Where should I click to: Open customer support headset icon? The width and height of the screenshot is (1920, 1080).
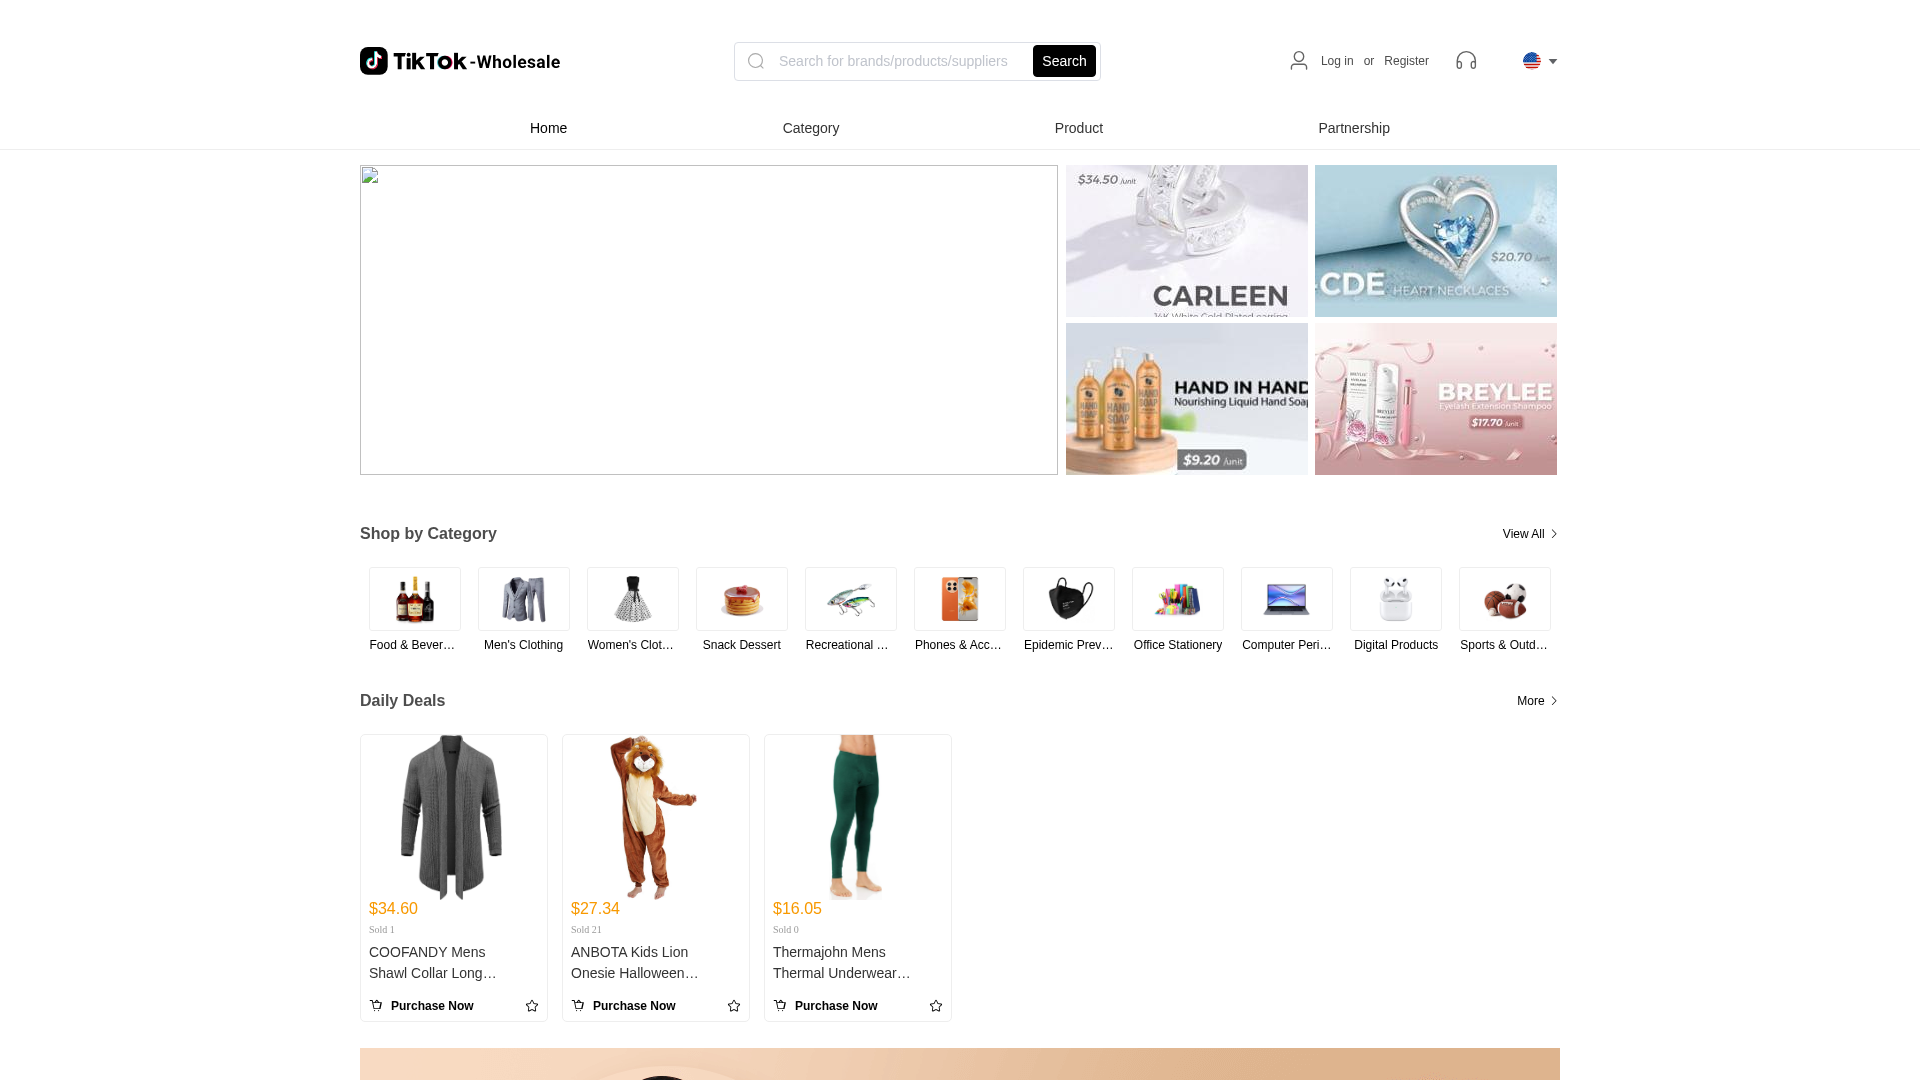click(1466, 61)
